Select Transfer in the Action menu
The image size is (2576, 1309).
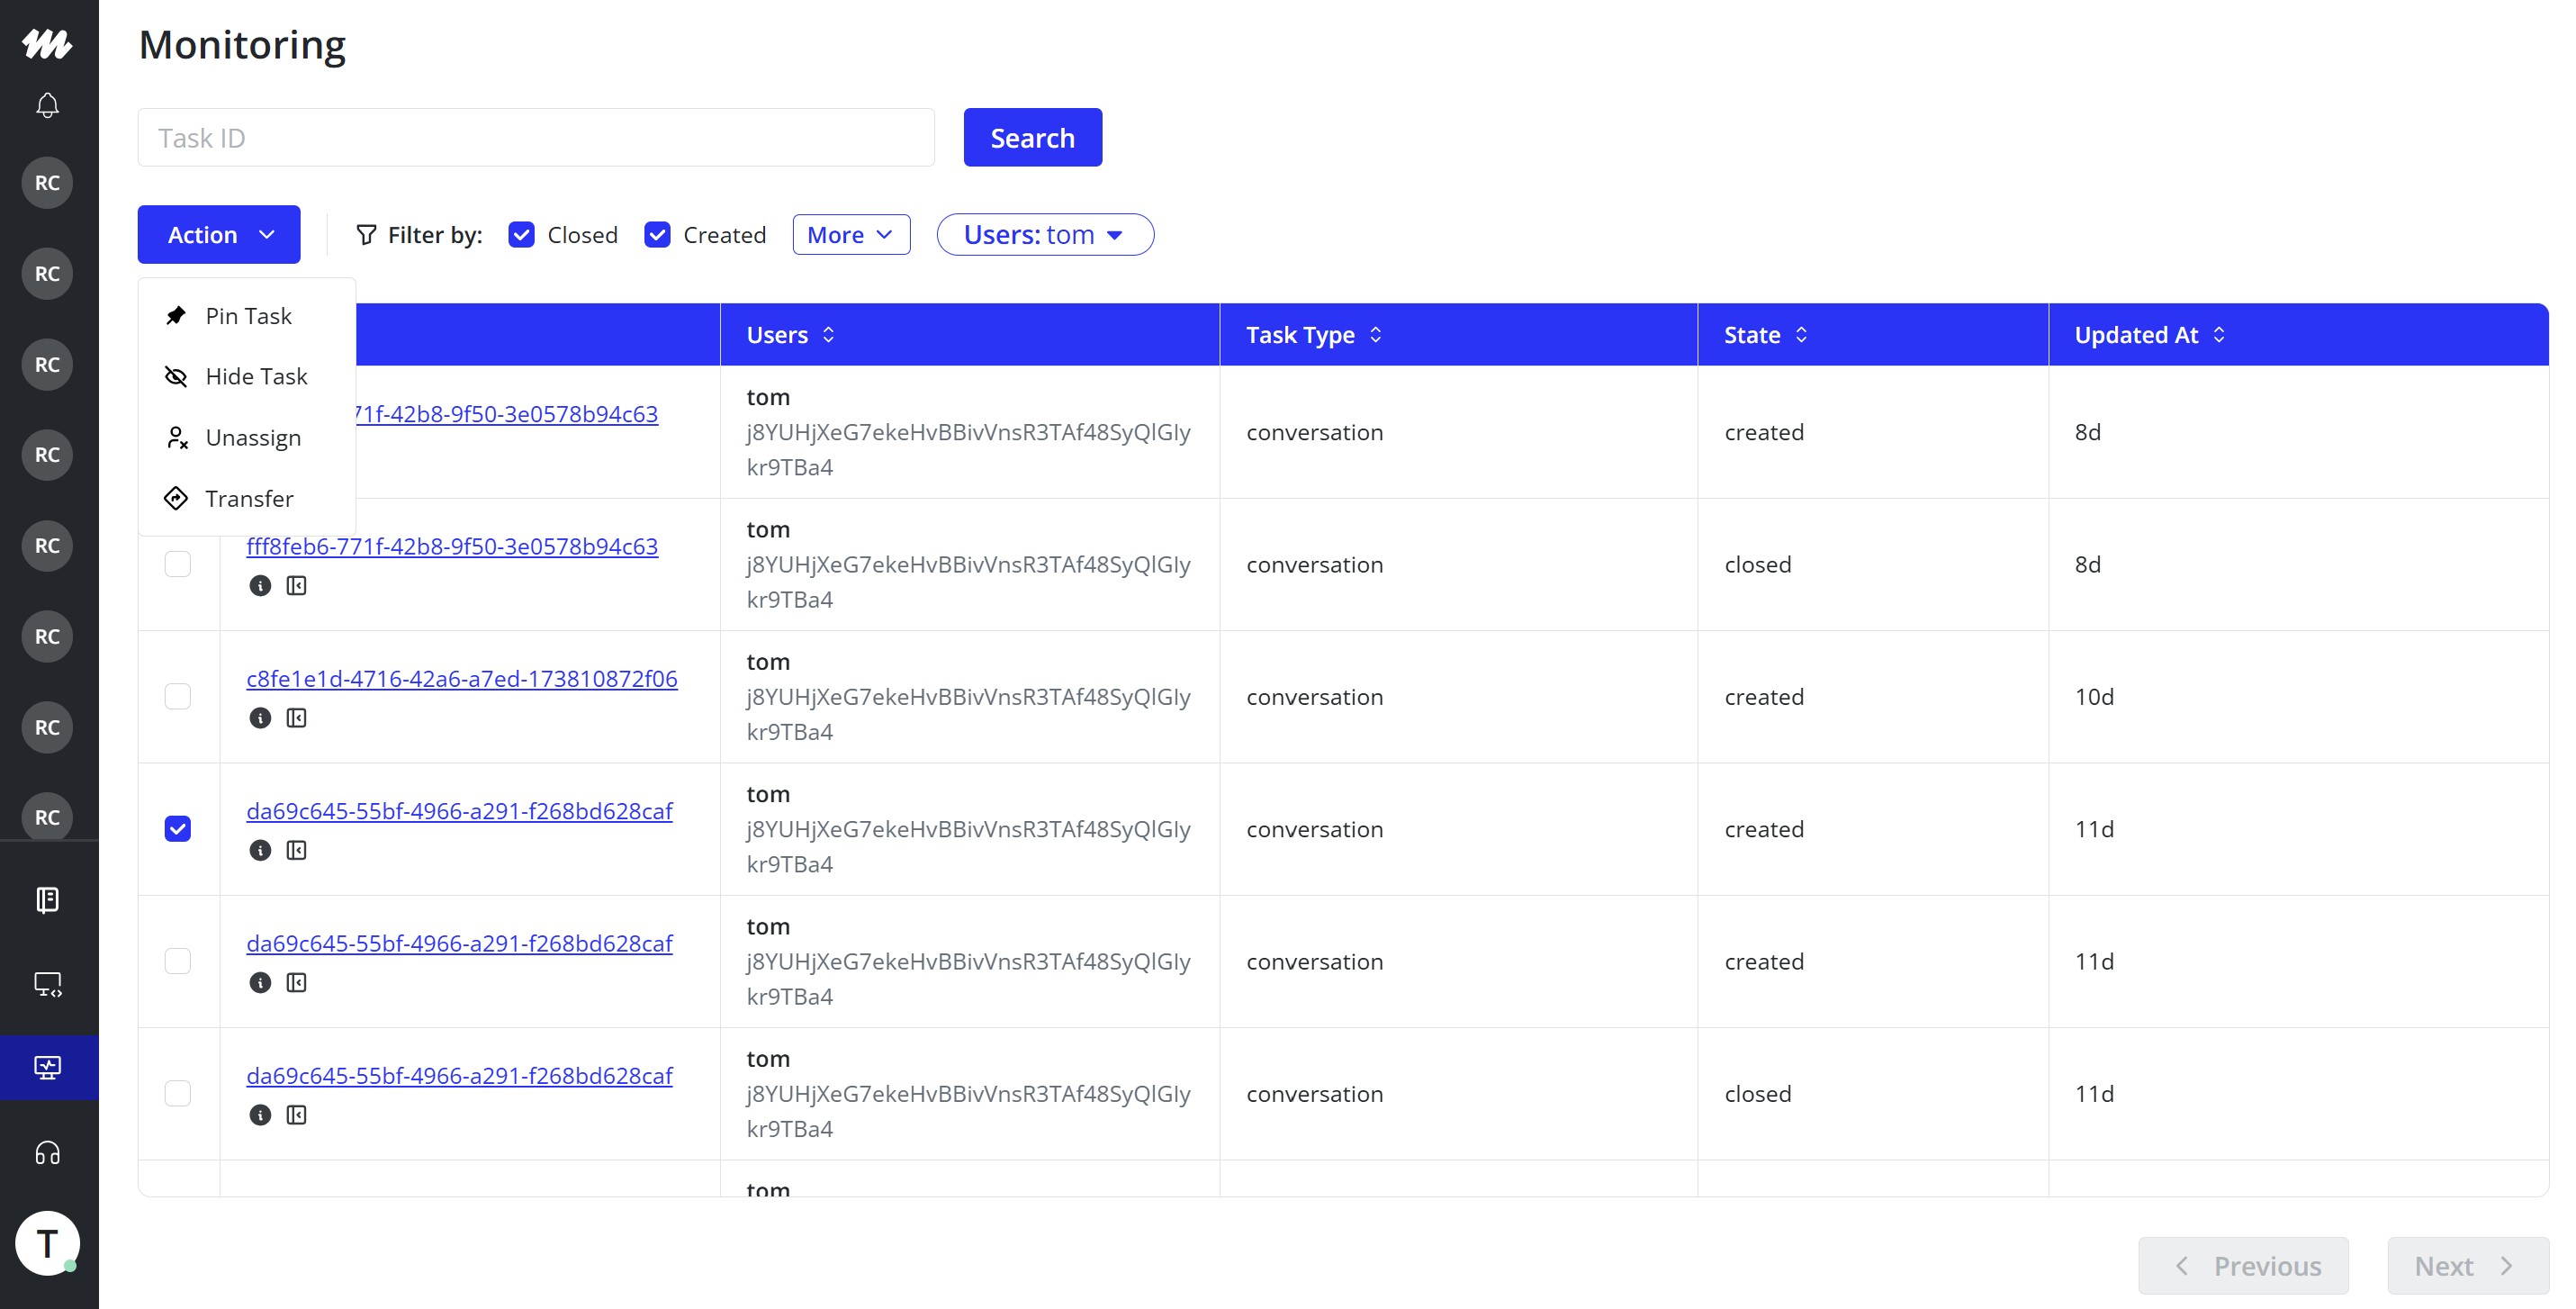[249, 499]
